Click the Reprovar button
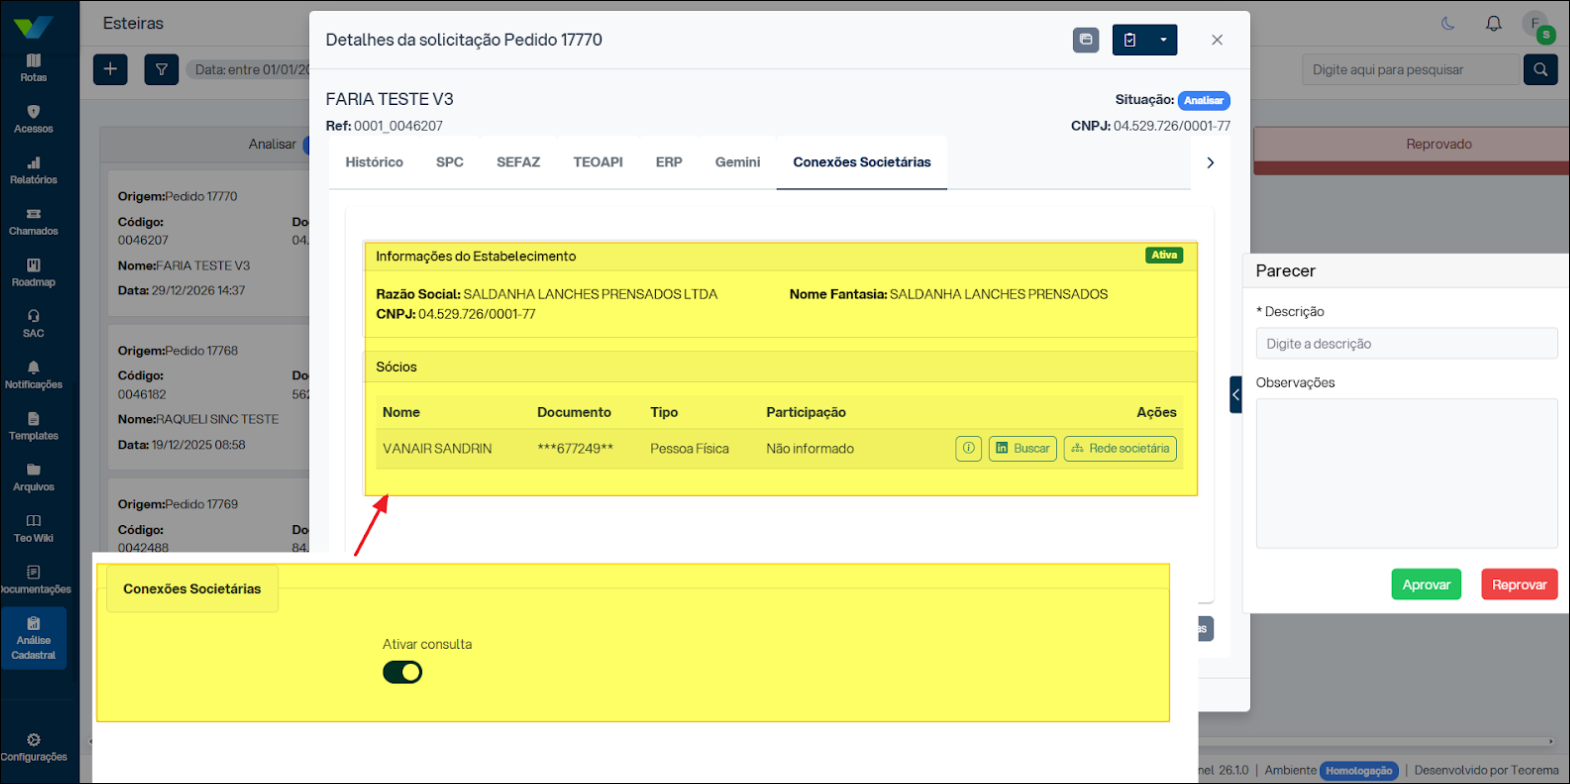Viewport: 1570px width, 784px height. 1518,584
